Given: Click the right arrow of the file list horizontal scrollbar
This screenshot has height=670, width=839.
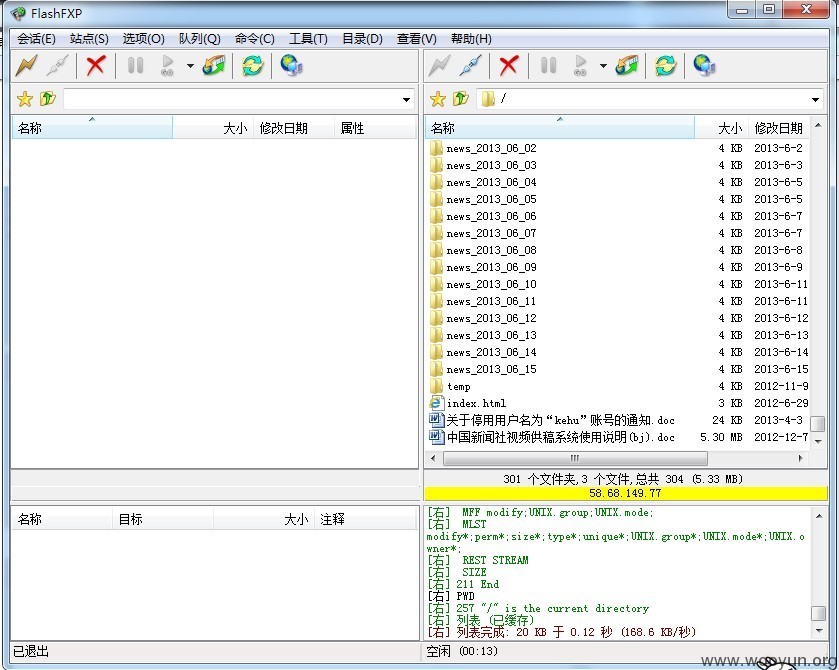Looking at the screenshot, I should click(801, 459).
